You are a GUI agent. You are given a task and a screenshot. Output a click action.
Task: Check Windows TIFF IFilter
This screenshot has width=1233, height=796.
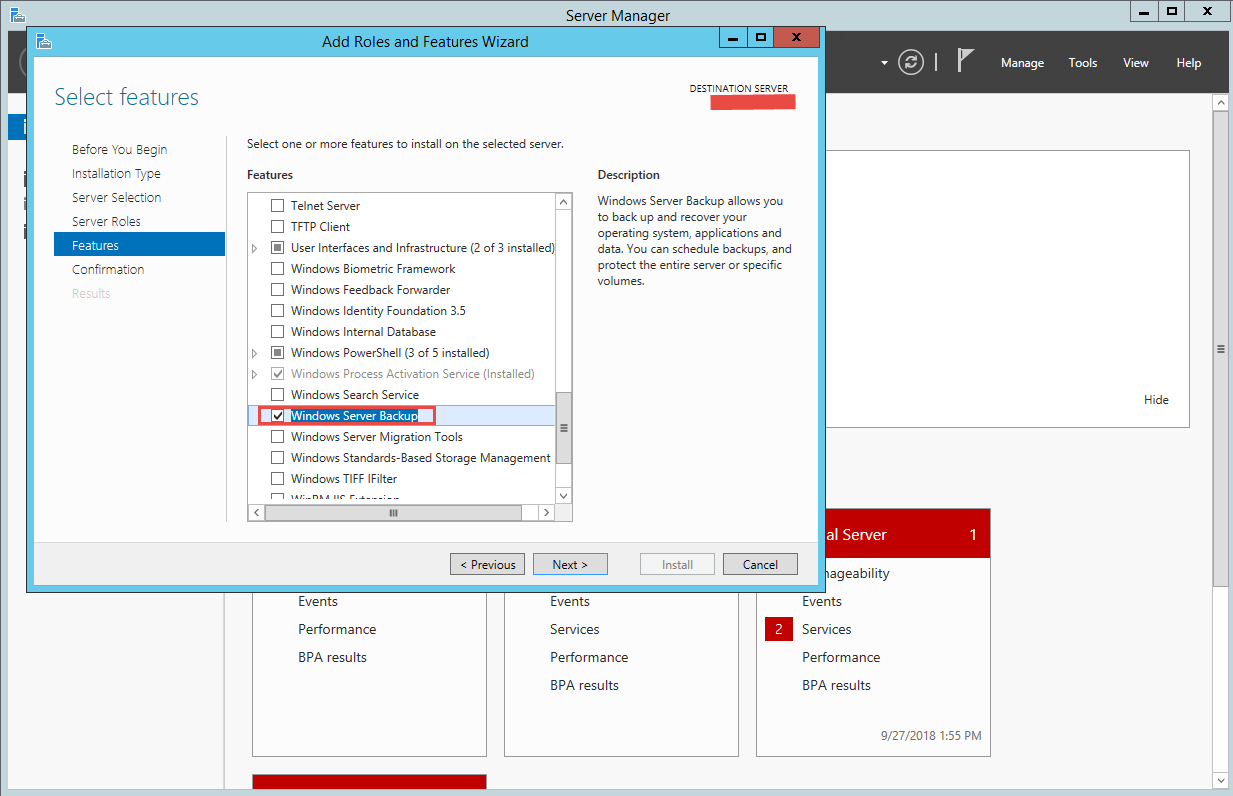278,479
